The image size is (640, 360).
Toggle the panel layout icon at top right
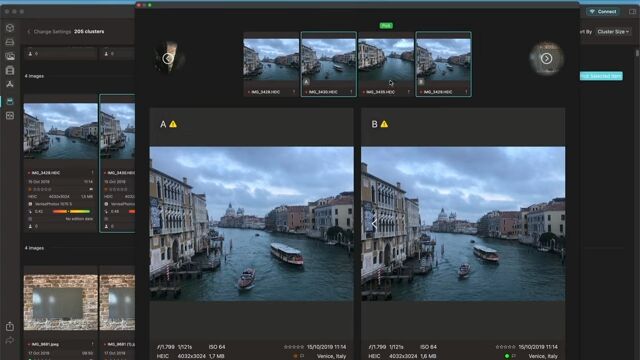(x=632, y=11)
